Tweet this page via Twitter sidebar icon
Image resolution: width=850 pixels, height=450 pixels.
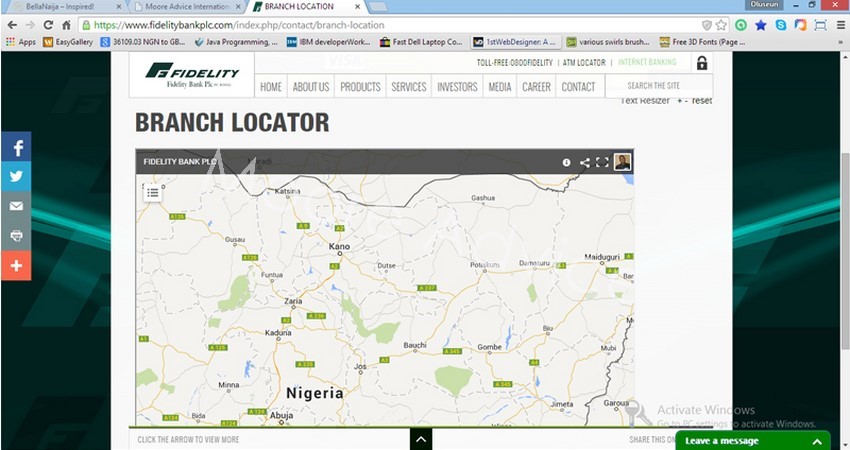coord(16,176)
